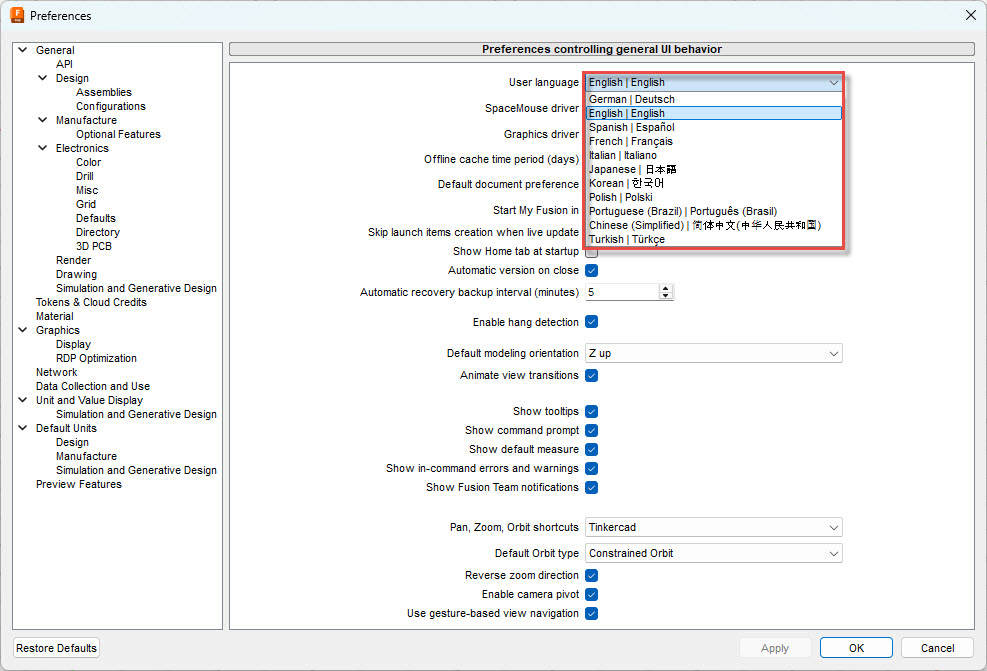
Task: Choose Chinese (Simplified) language
Action: point(714,225)
